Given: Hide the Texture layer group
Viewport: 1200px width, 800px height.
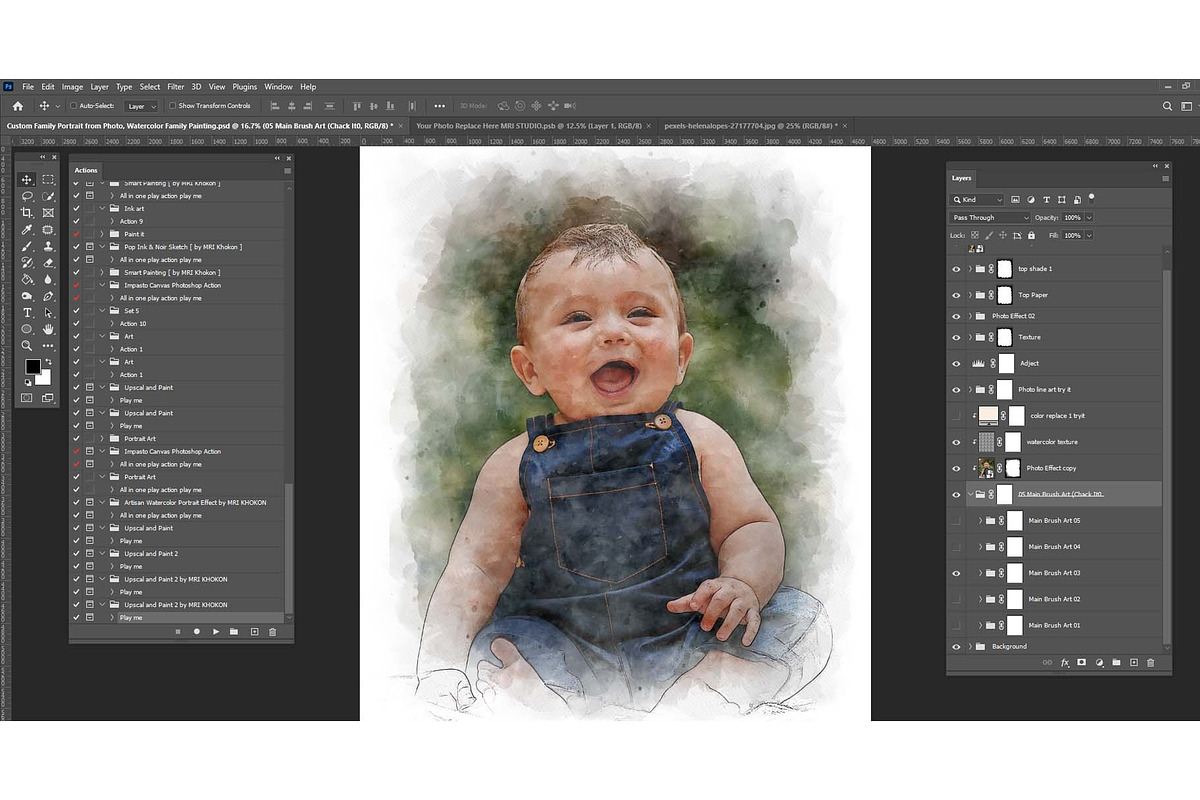Looking at the screenshot, I should pyautogui.click(x=956, y=337).
